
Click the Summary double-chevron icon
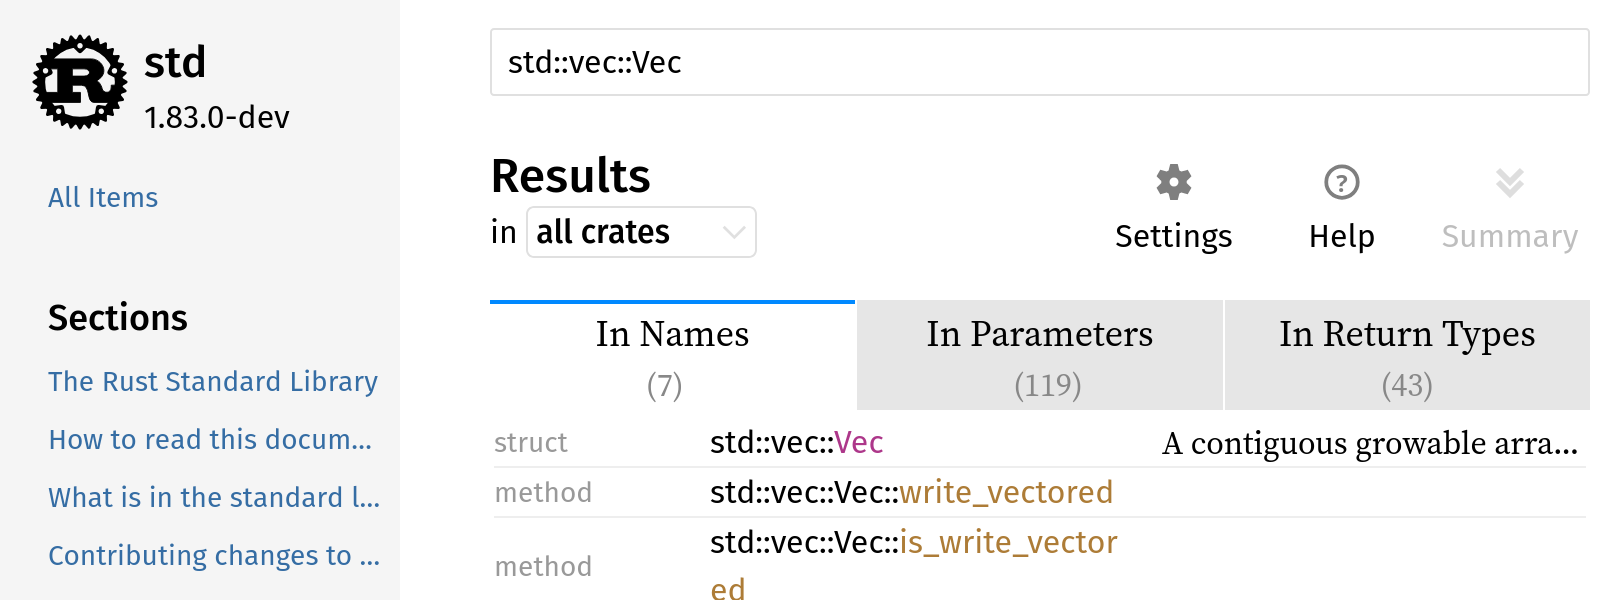[x=1509, y=183]
